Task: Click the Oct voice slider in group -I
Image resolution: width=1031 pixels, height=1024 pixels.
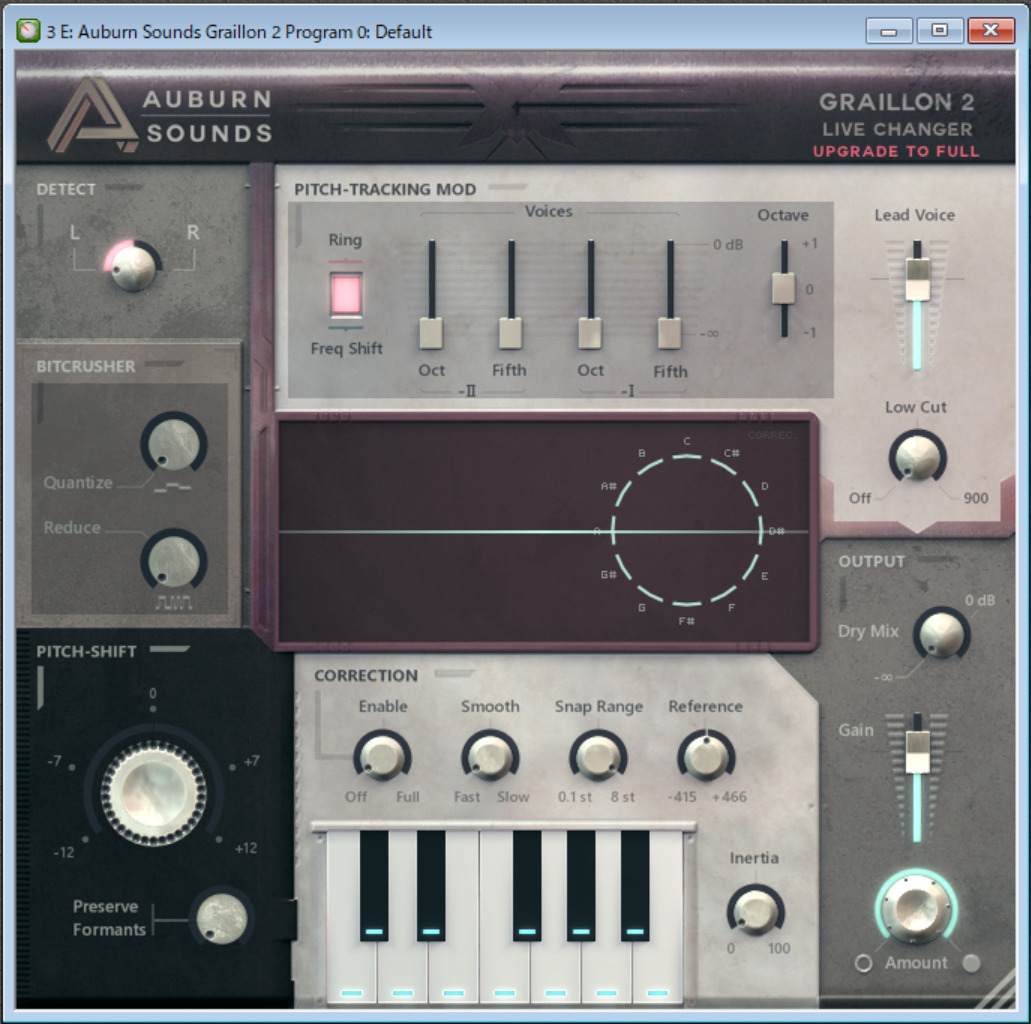Action: point(590,333)
